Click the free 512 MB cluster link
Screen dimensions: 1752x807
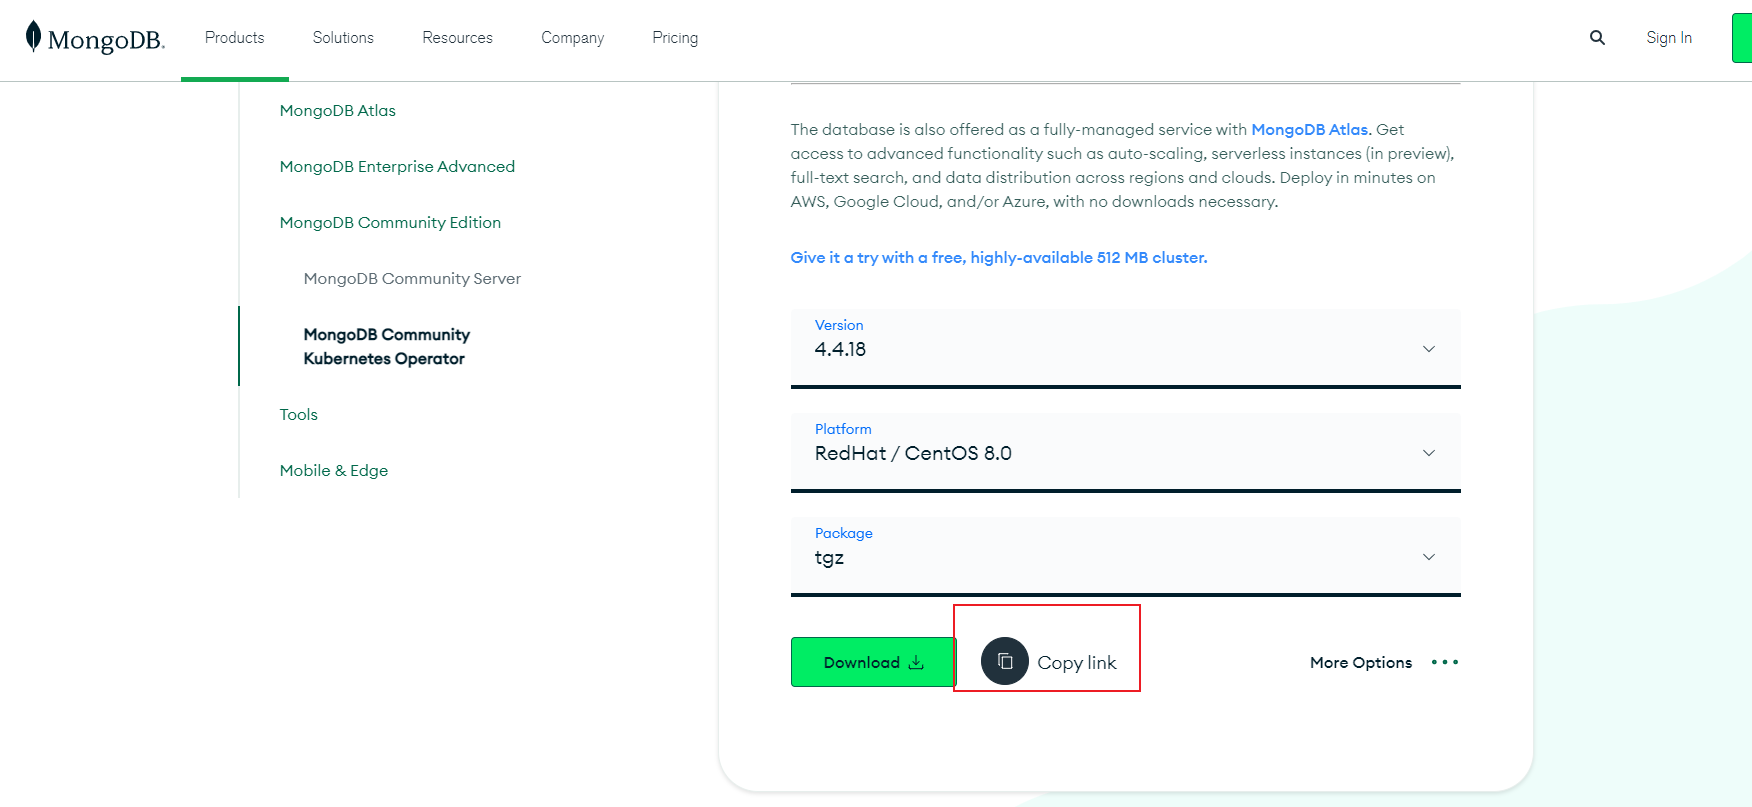(x=999, y=257)
